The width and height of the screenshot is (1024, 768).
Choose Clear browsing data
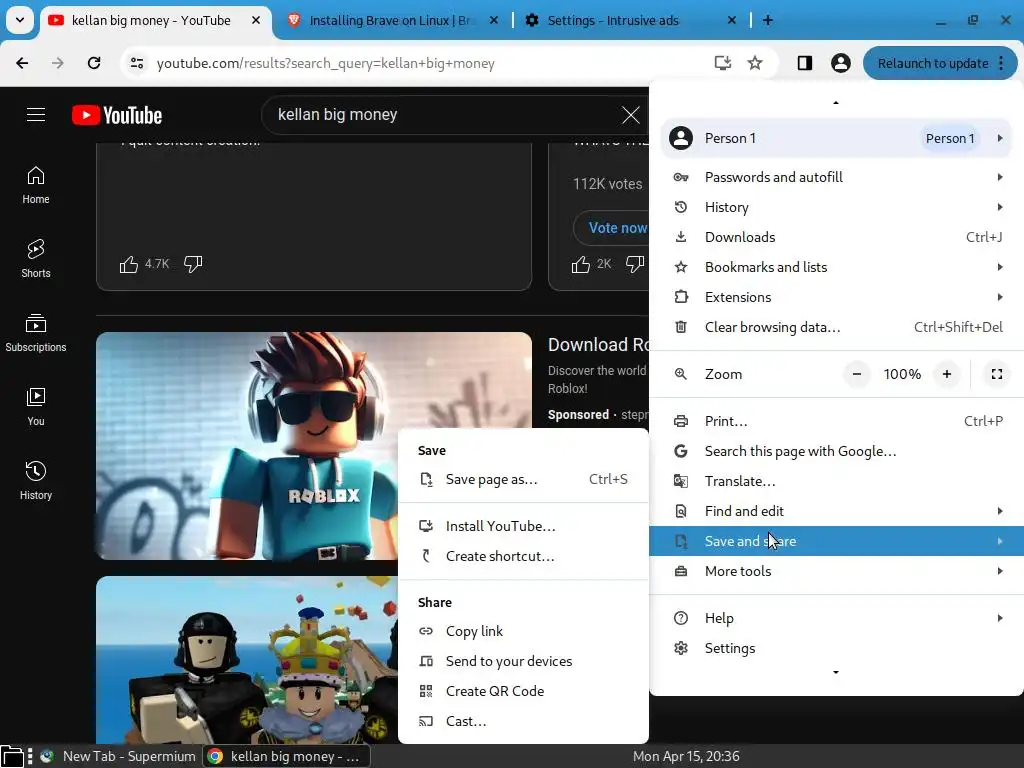[x=836, y=327]
